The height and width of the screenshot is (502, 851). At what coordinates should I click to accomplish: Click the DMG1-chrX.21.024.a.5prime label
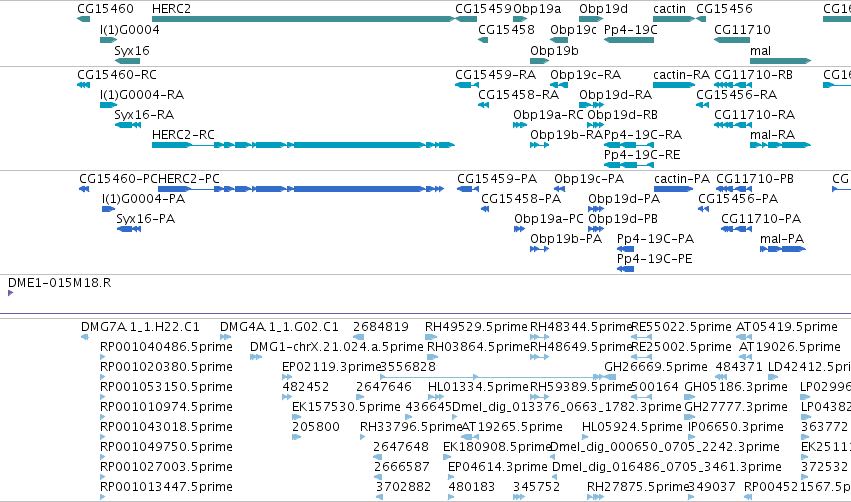click(336, 346)
